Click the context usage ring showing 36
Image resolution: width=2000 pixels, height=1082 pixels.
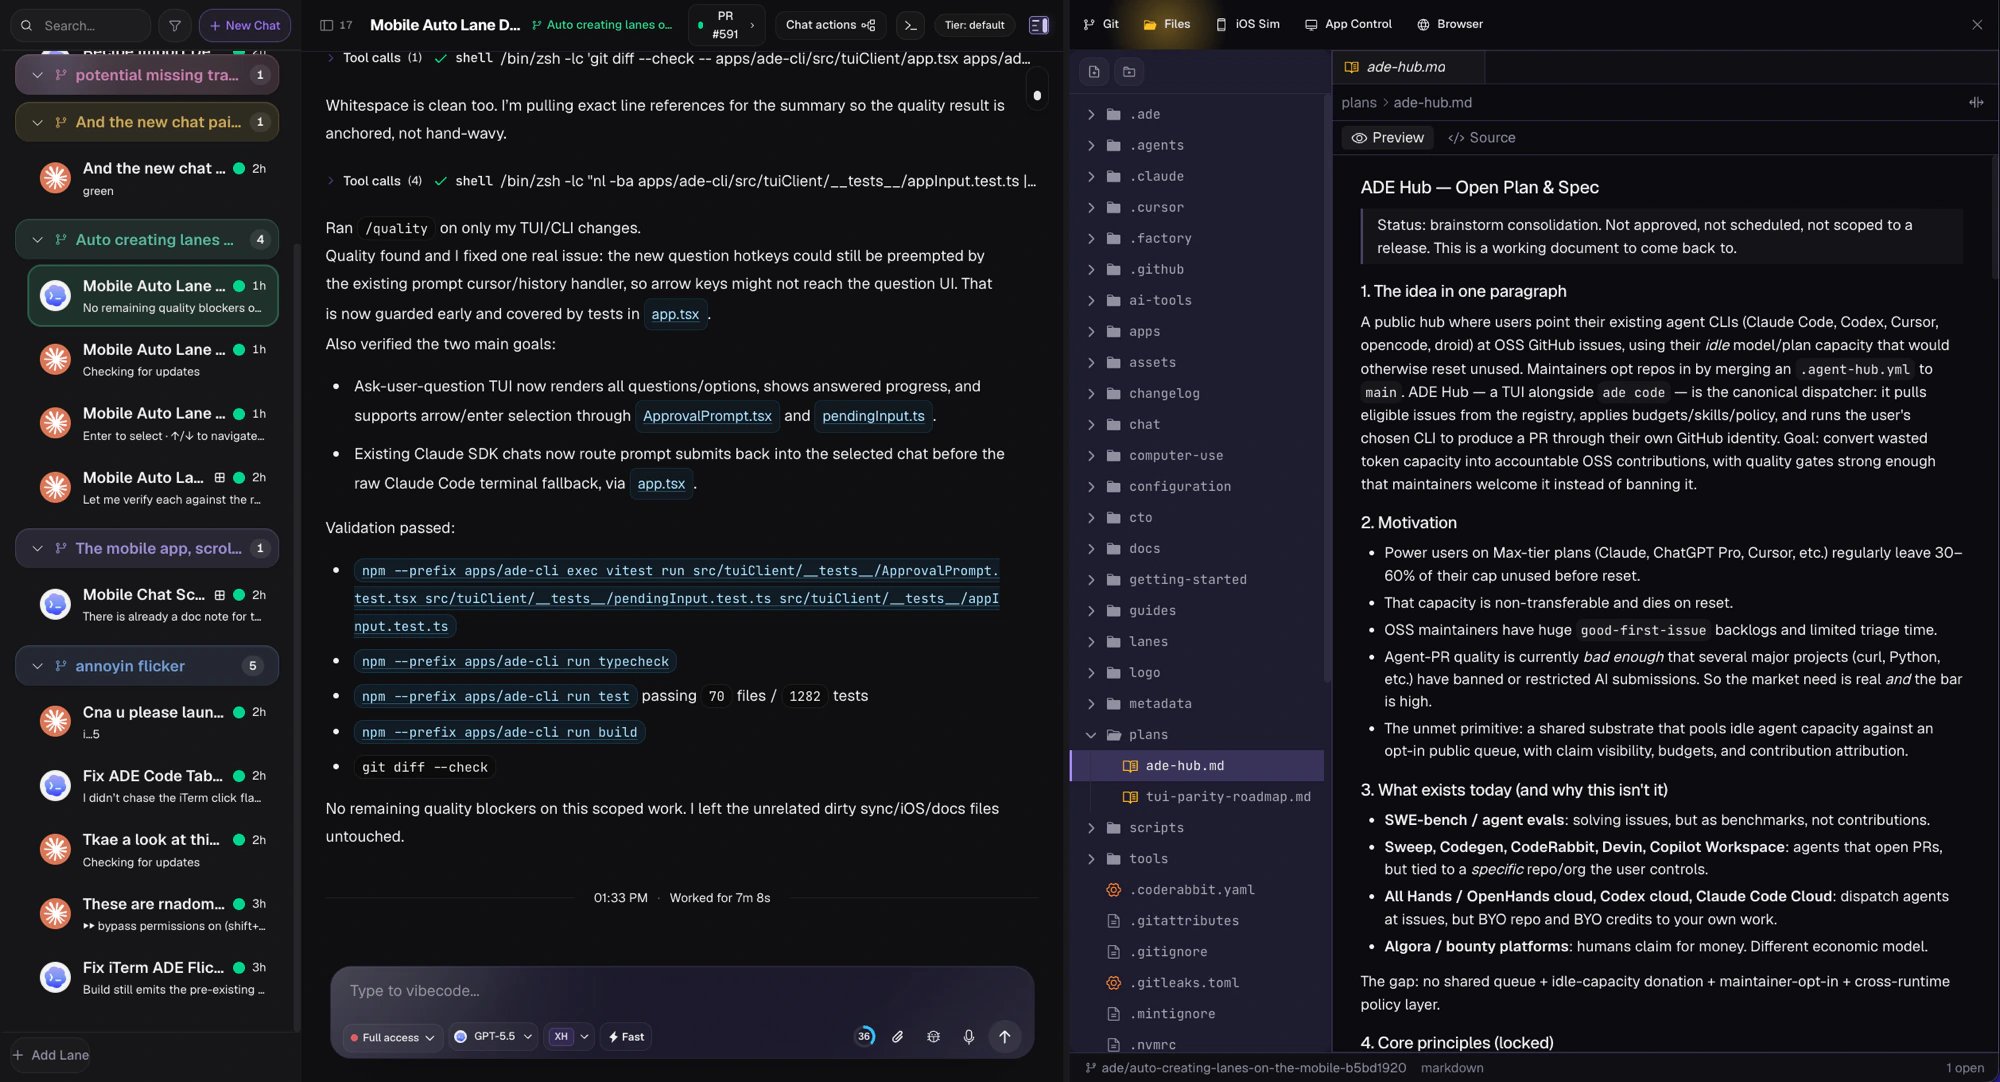point(864,1037)
